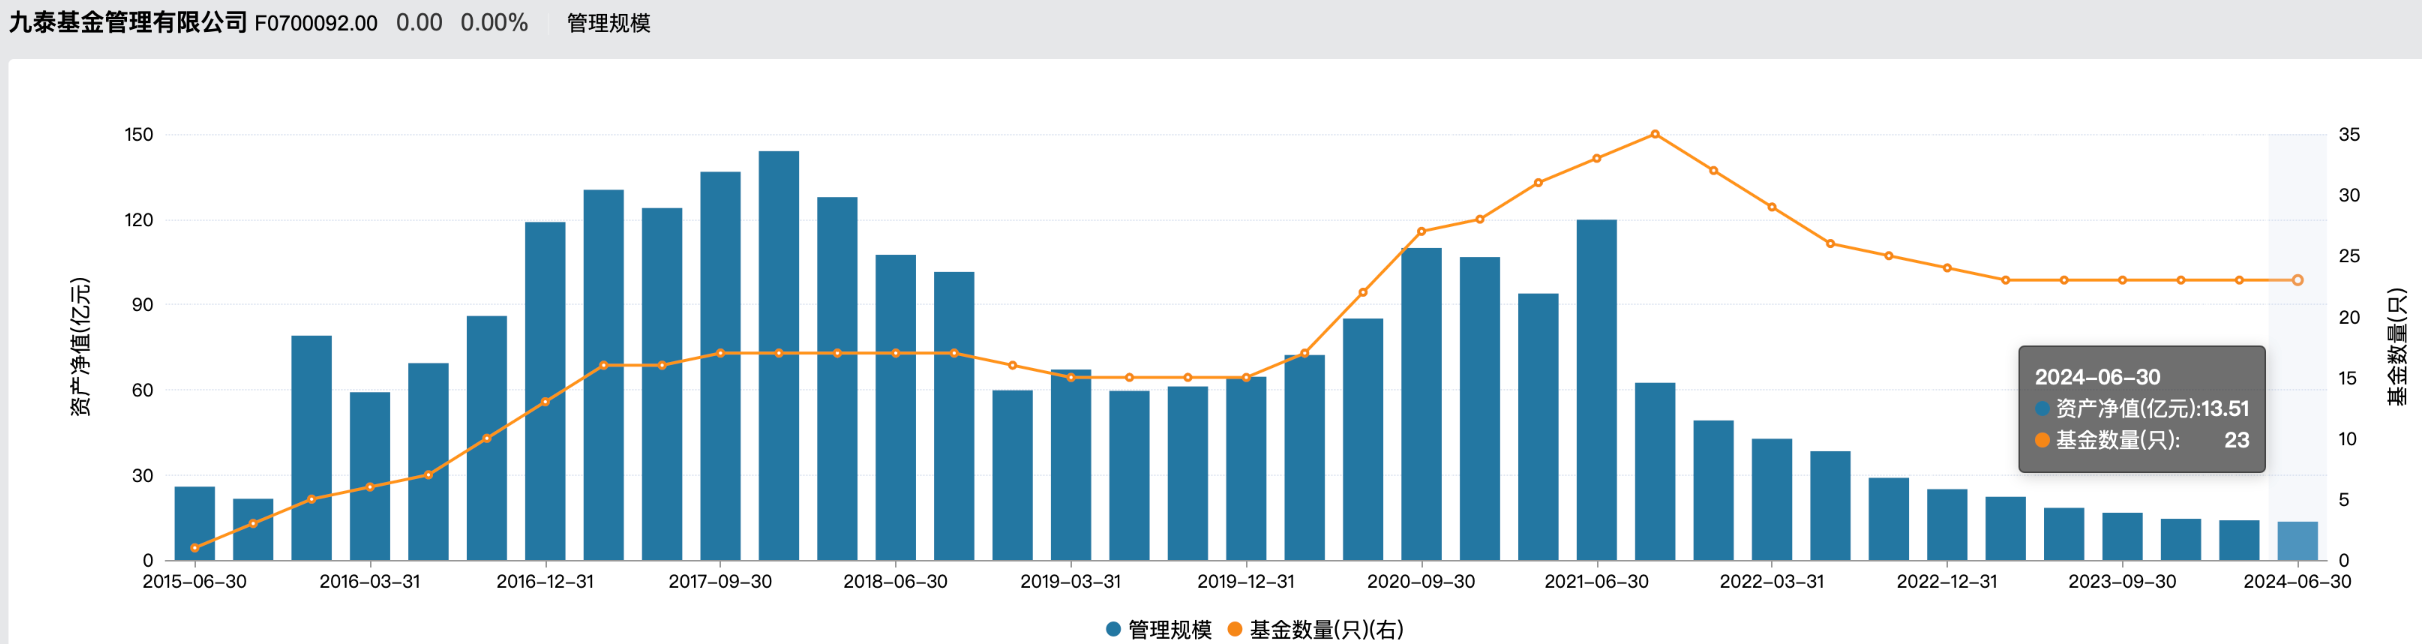Viewport: 2422px width, 644px height.
Task: Click the x-axis label 2022-12-31
Action: (1946, 582)
